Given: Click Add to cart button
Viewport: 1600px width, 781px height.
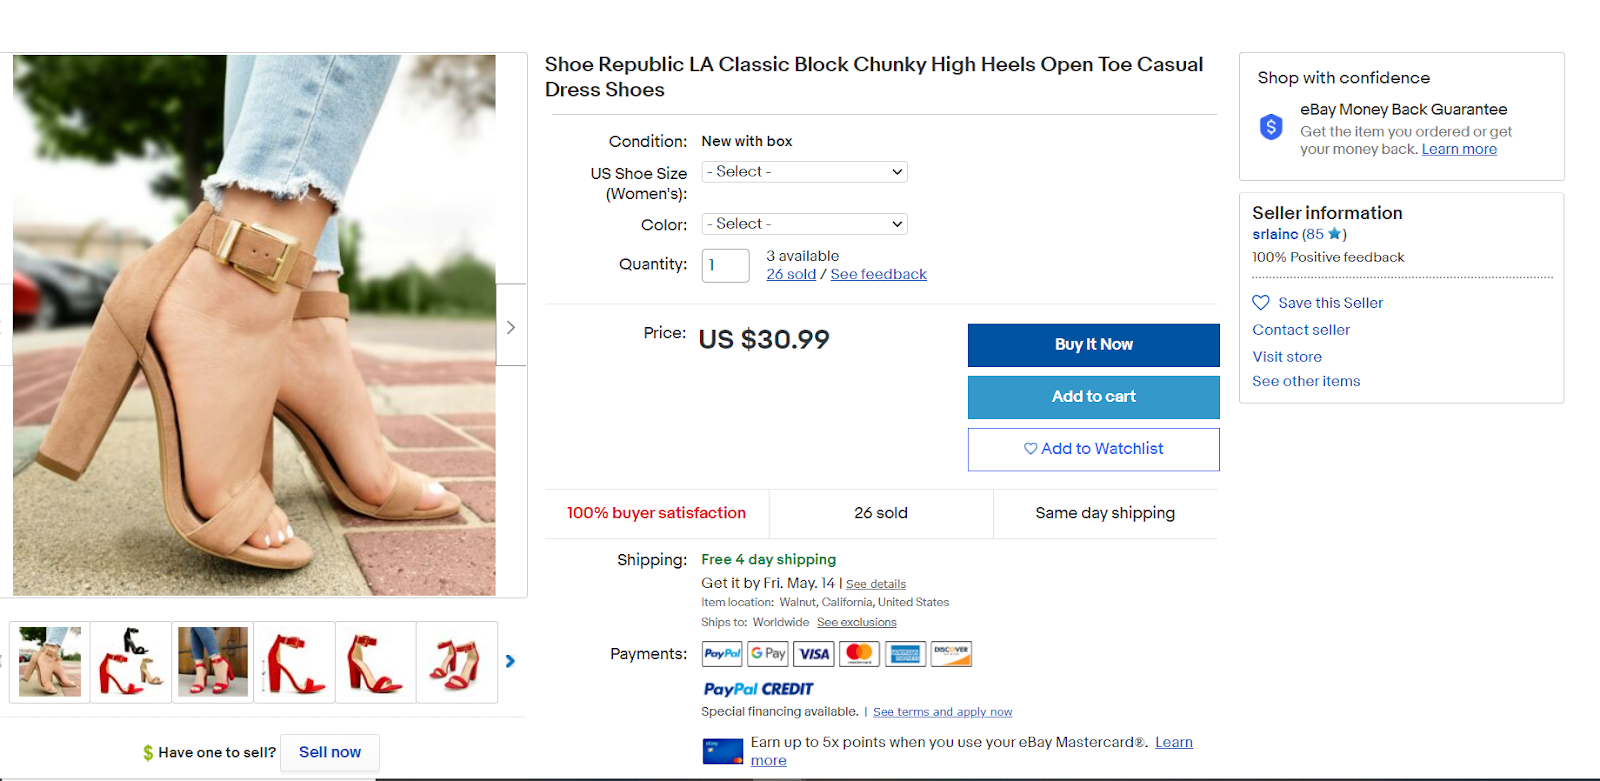Looking at the screenshot, I should (x=1093, y=397).
